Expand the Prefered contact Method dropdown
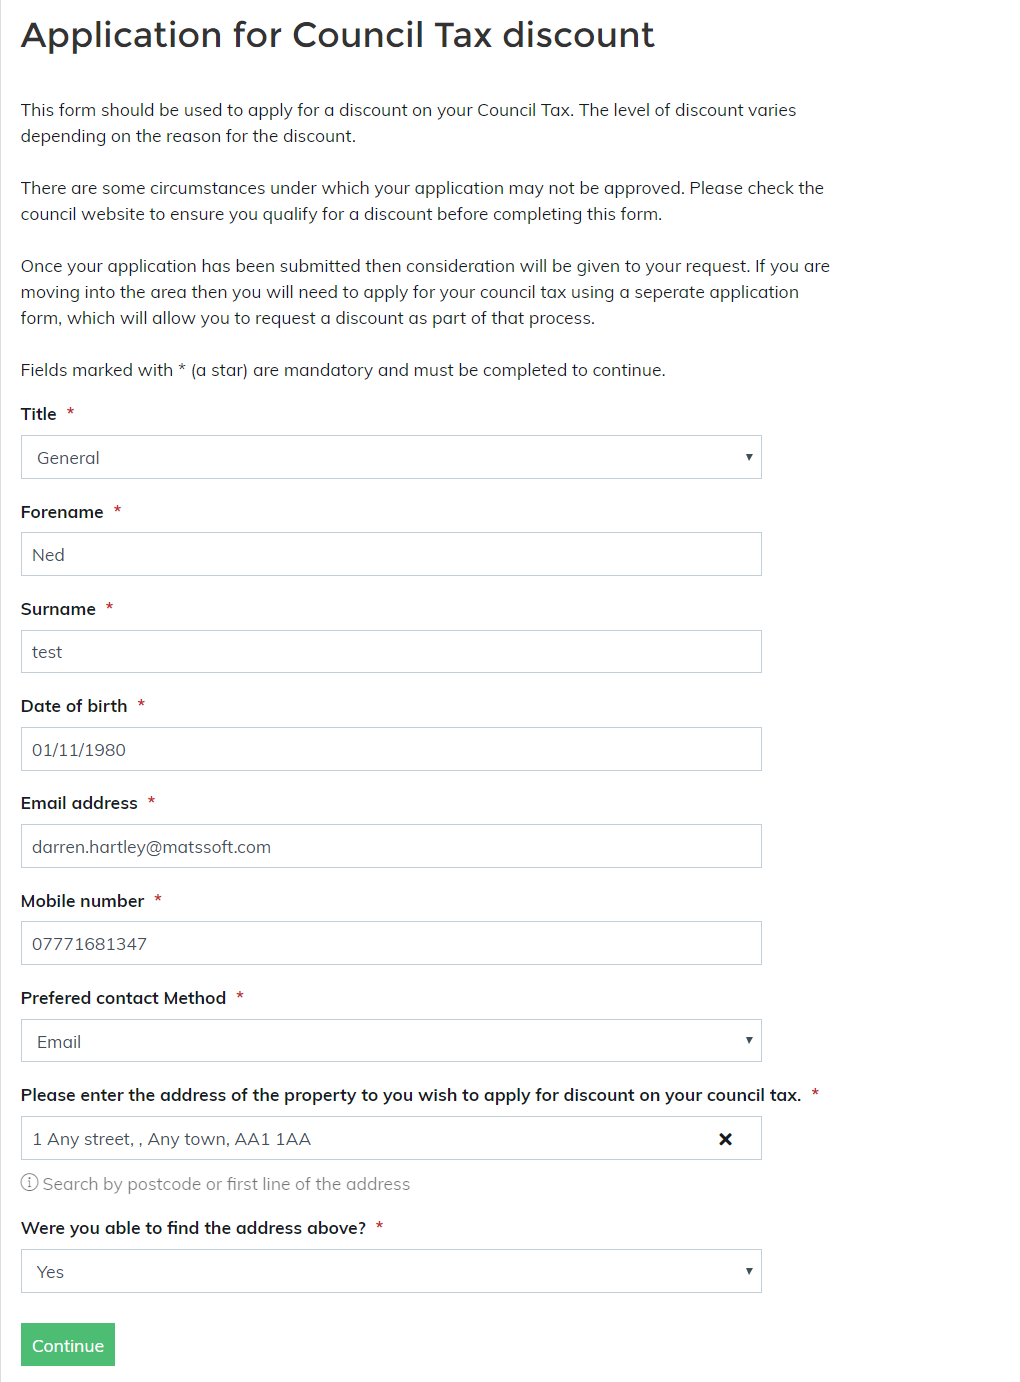Screen dimensions: 1020x1382 (x=391, y=1041)
